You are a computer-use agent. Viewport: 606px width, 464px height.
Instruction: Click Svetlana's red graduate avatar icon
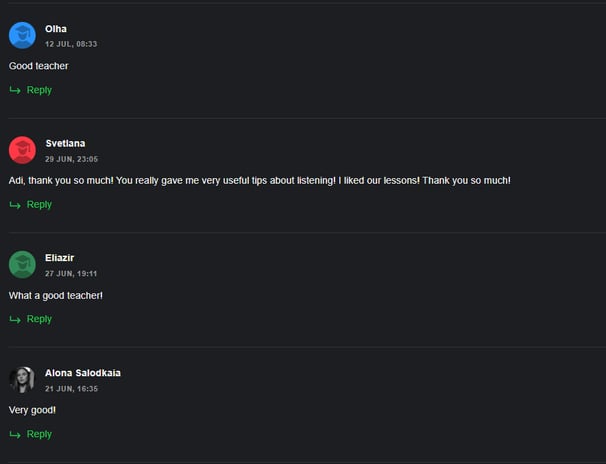[22, 150]
